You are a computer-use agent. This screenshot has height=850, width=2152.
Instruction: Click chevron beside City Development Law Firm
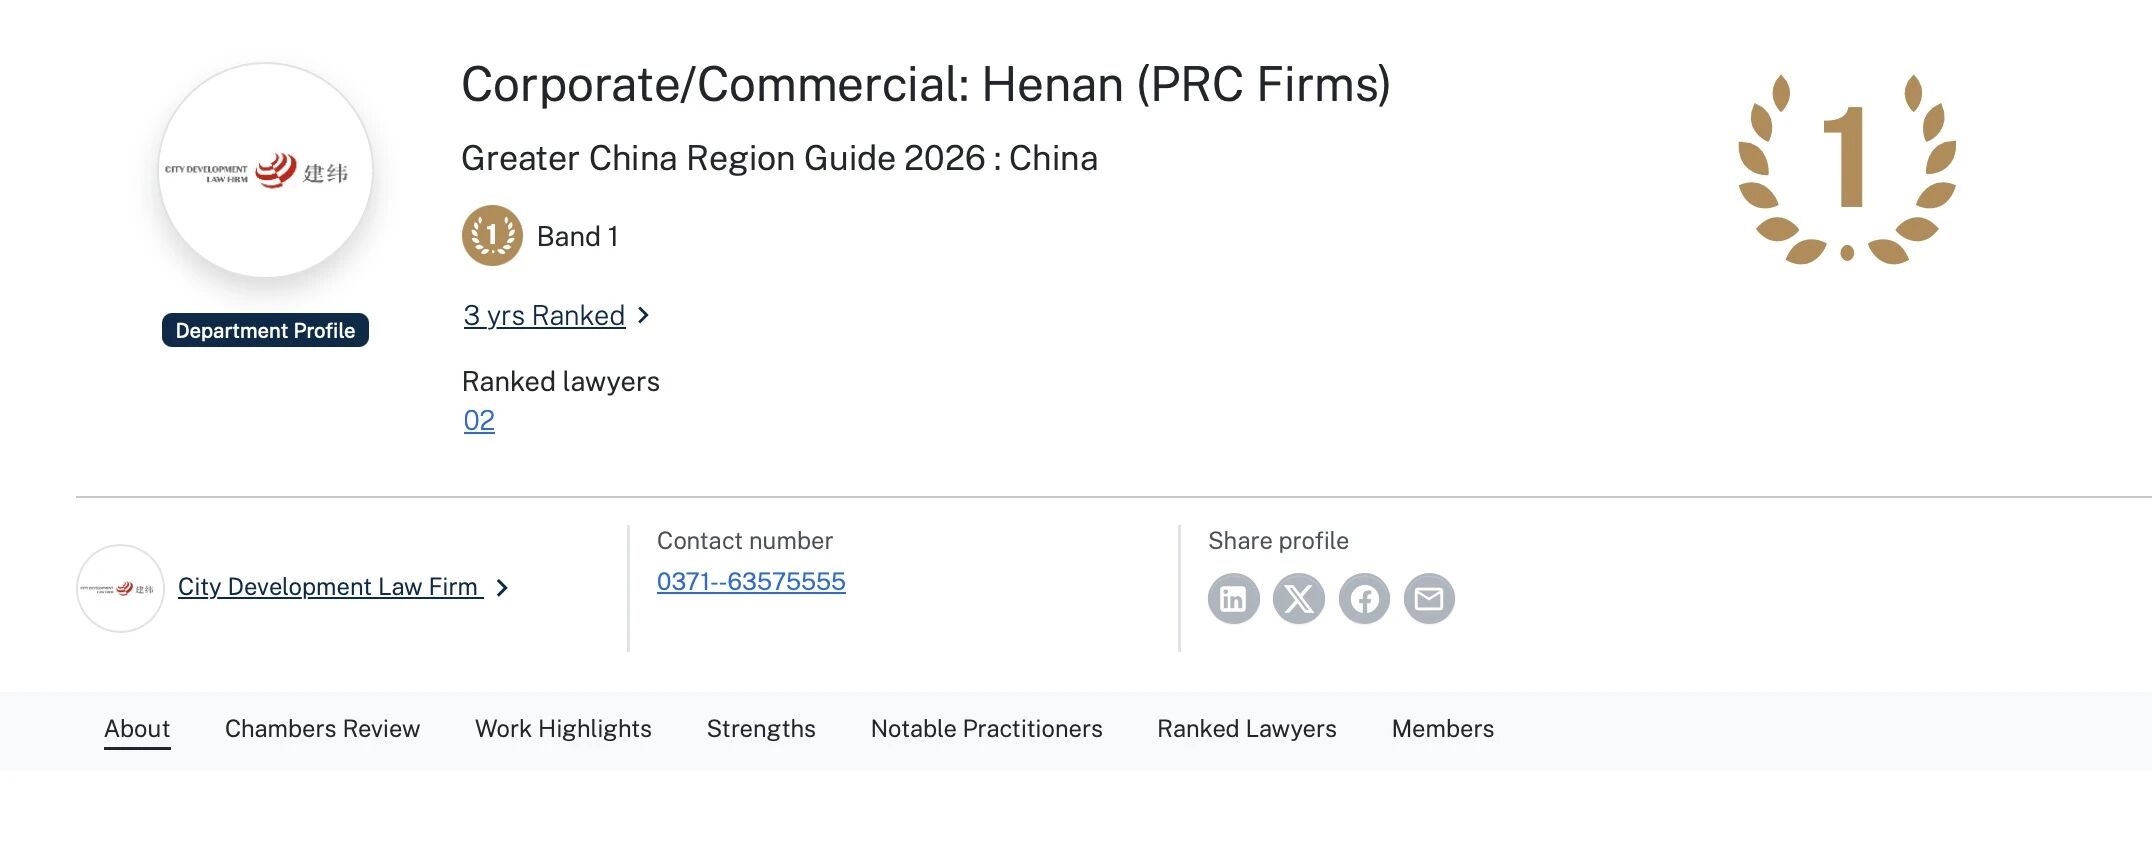point(502,588)
